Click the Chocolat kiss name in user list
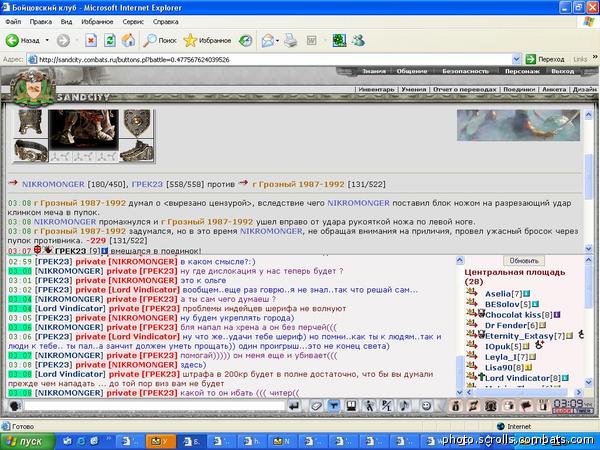This screenshot has height=450, width=600. 513,315
